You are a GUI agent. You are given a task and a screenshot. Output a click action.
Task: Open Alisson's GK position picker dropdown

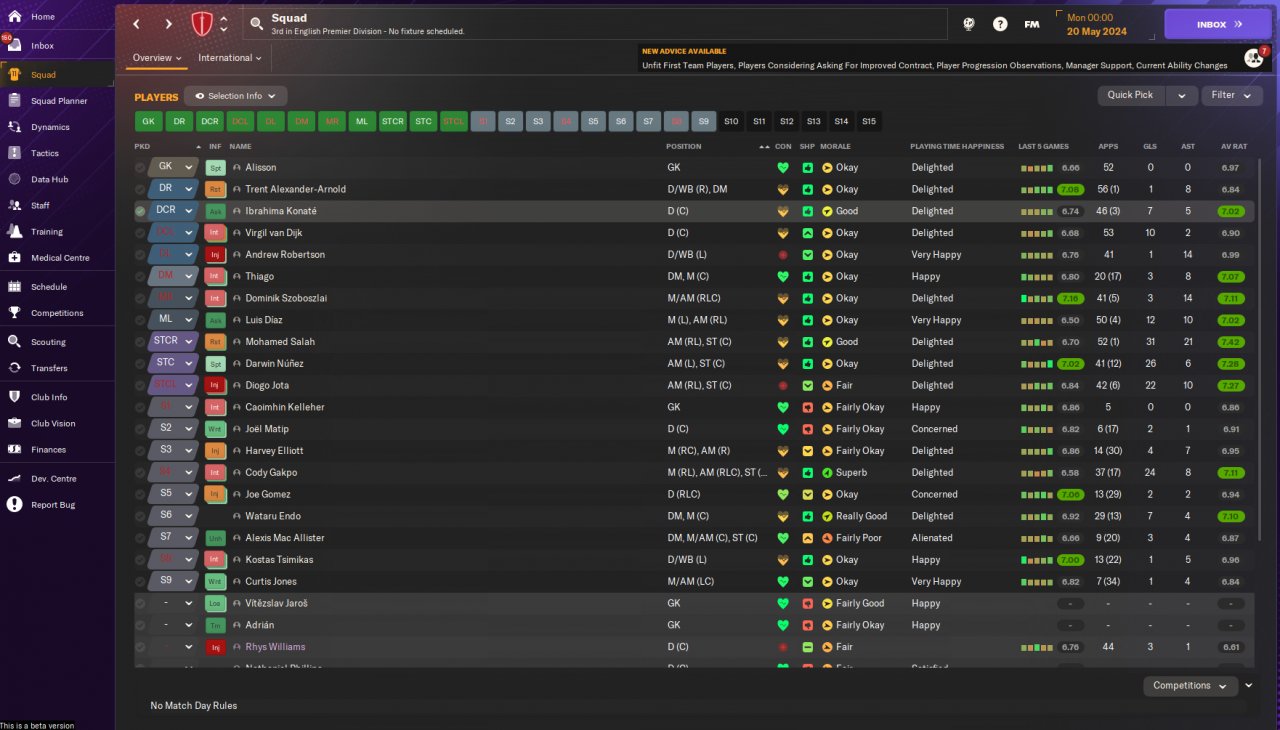coord(172,168)
